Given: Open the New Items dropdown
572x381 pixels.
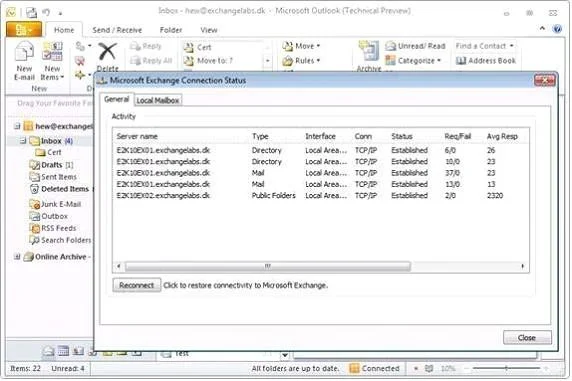Looking at the screenshot, I should point(52,61).
